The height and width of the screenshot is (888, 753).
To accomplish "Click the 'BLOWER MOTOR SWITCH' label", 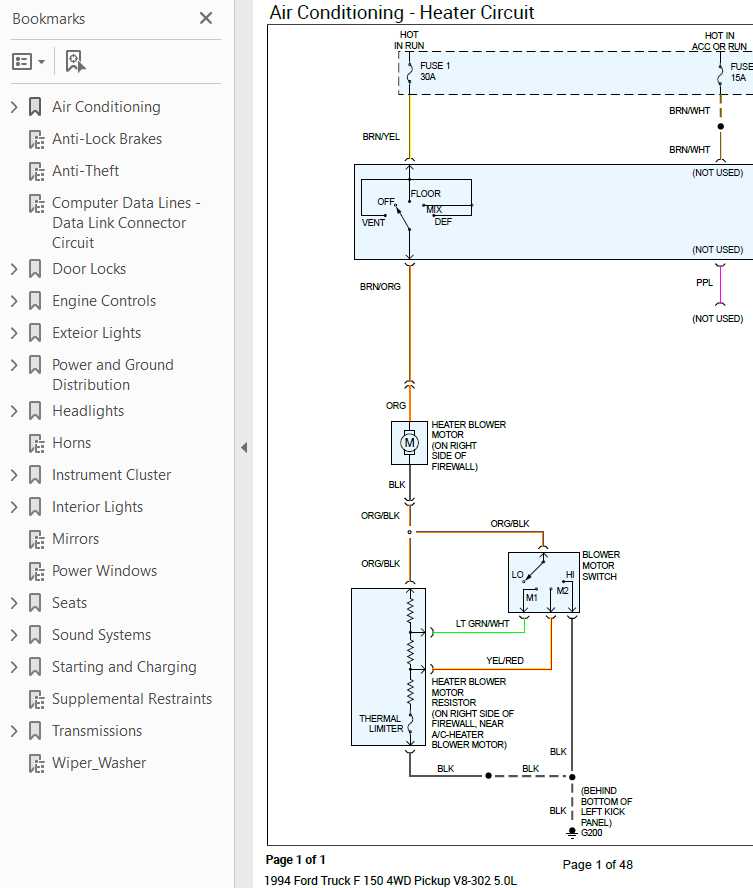I will coord(601,565).
